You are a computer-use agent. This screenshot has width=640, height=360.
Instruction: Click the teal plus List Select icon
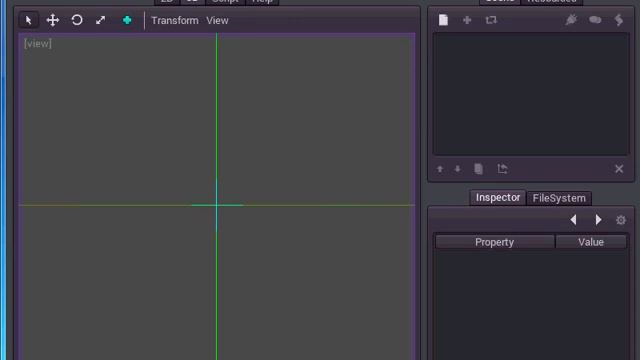[127, 20]
